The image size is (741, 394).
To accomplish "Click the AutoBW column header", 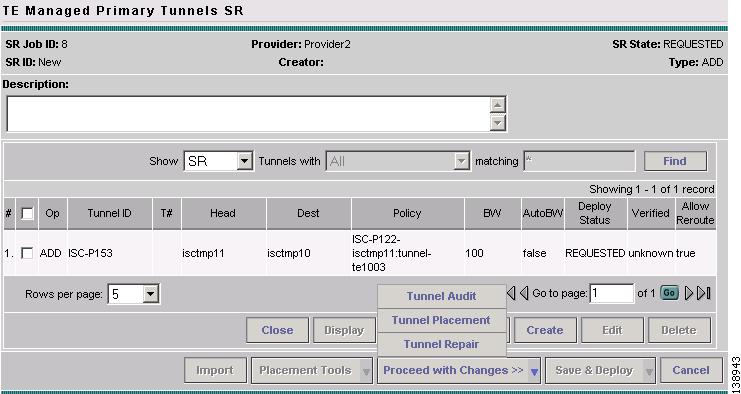I will 543,214.
